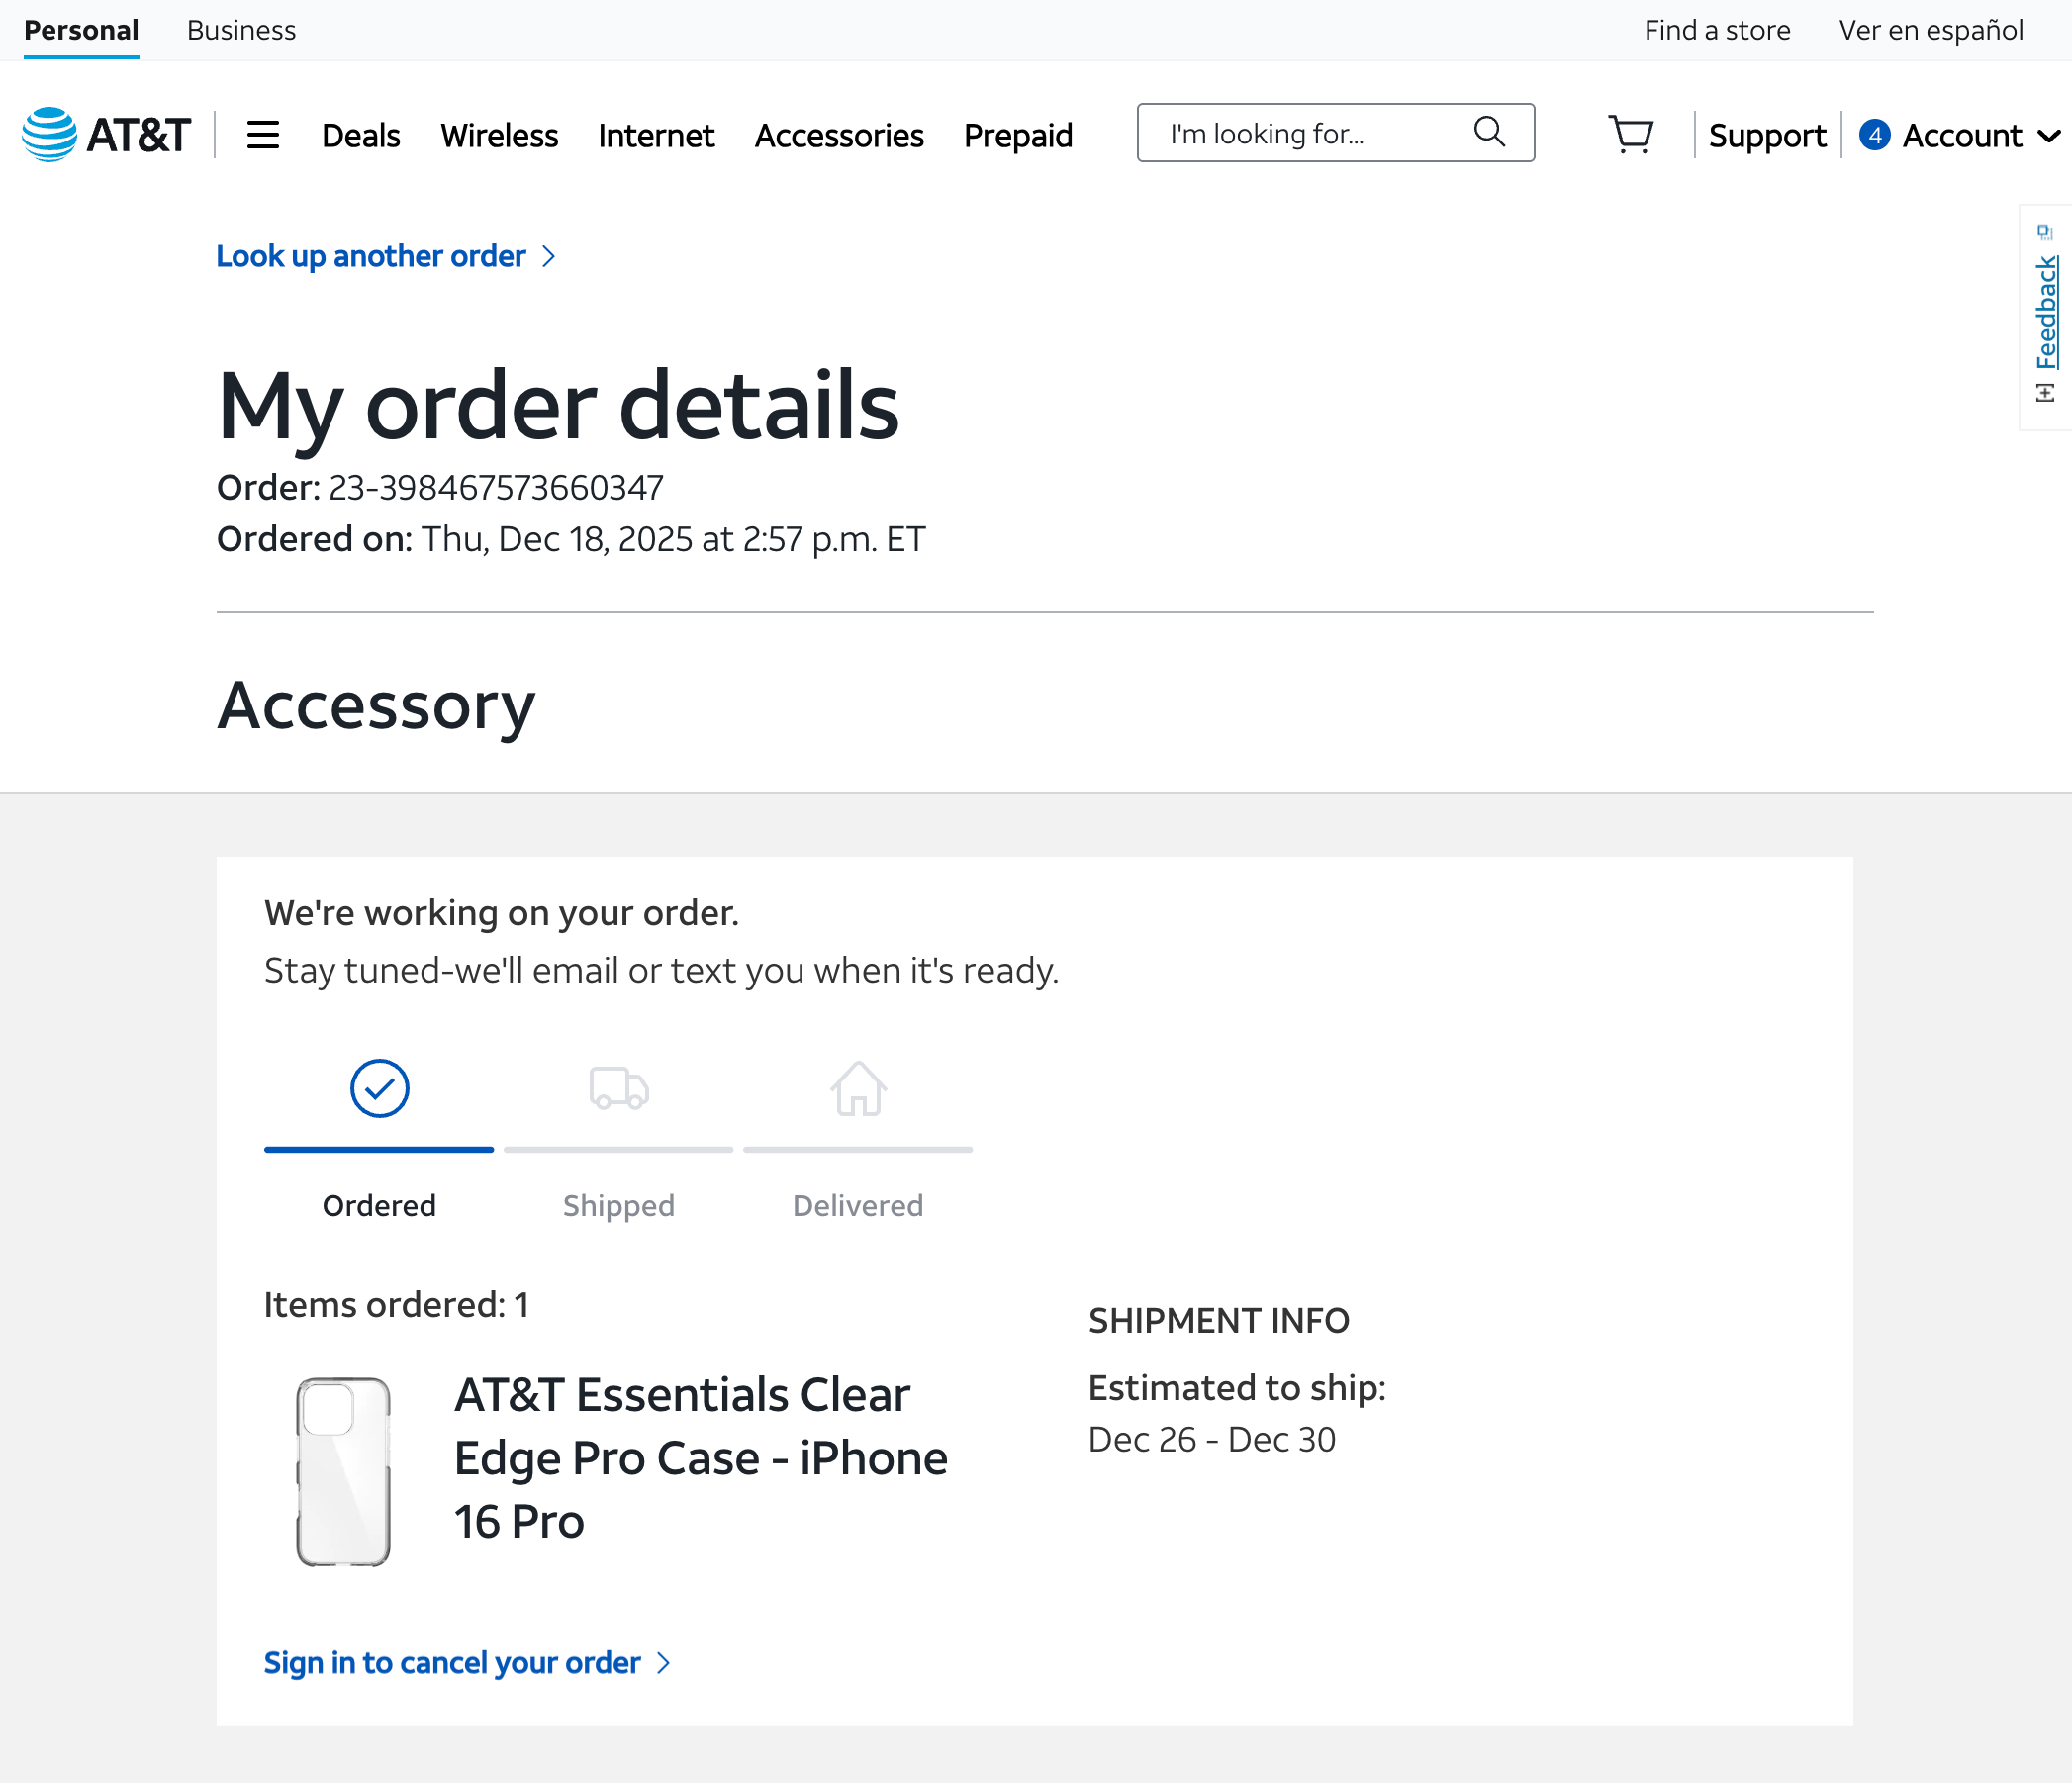Switch to the Business tab
Screen dimensions: 2072x1783
click(x=241, y=30)
